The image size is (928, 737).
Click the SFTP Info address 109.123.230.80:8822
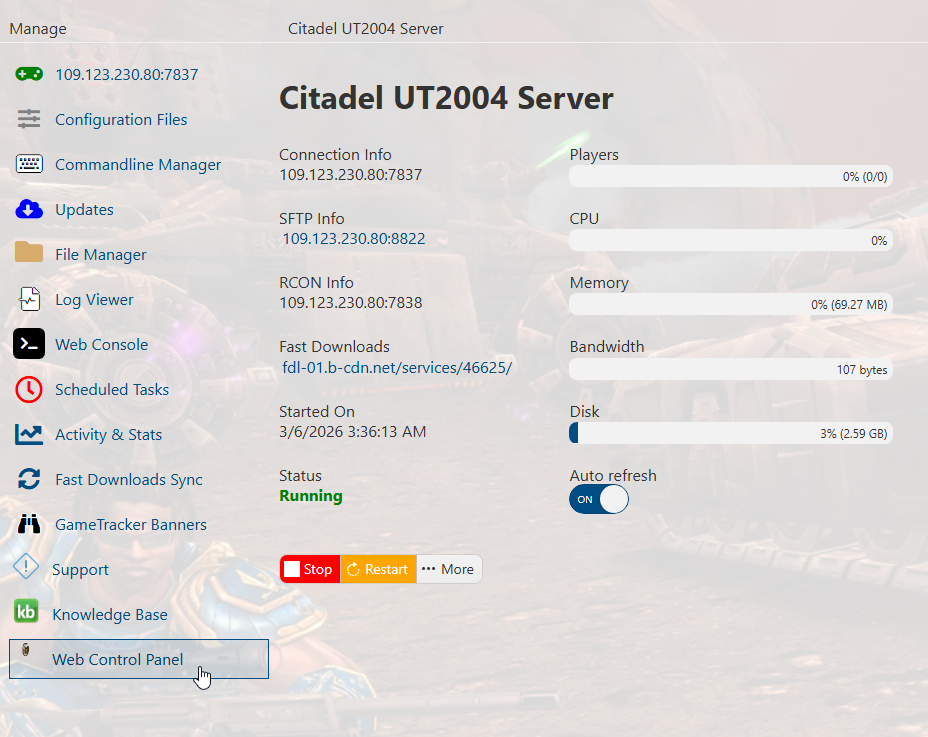[x=353, y=239]
